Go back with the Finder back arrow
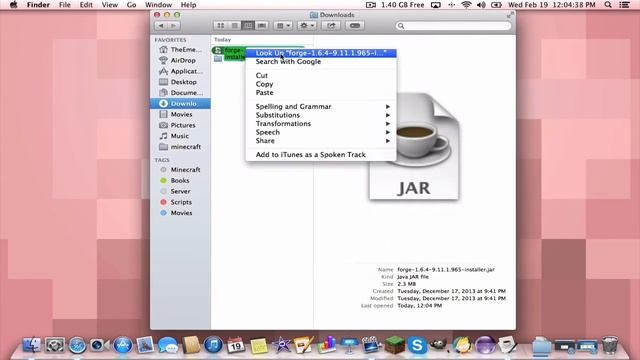Viewport: 640px width, 360px height. tap(161, 26)
